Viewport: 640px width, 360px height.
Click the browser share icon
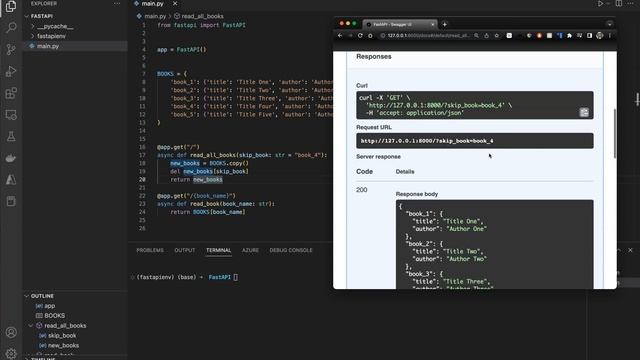coord(486,36)
